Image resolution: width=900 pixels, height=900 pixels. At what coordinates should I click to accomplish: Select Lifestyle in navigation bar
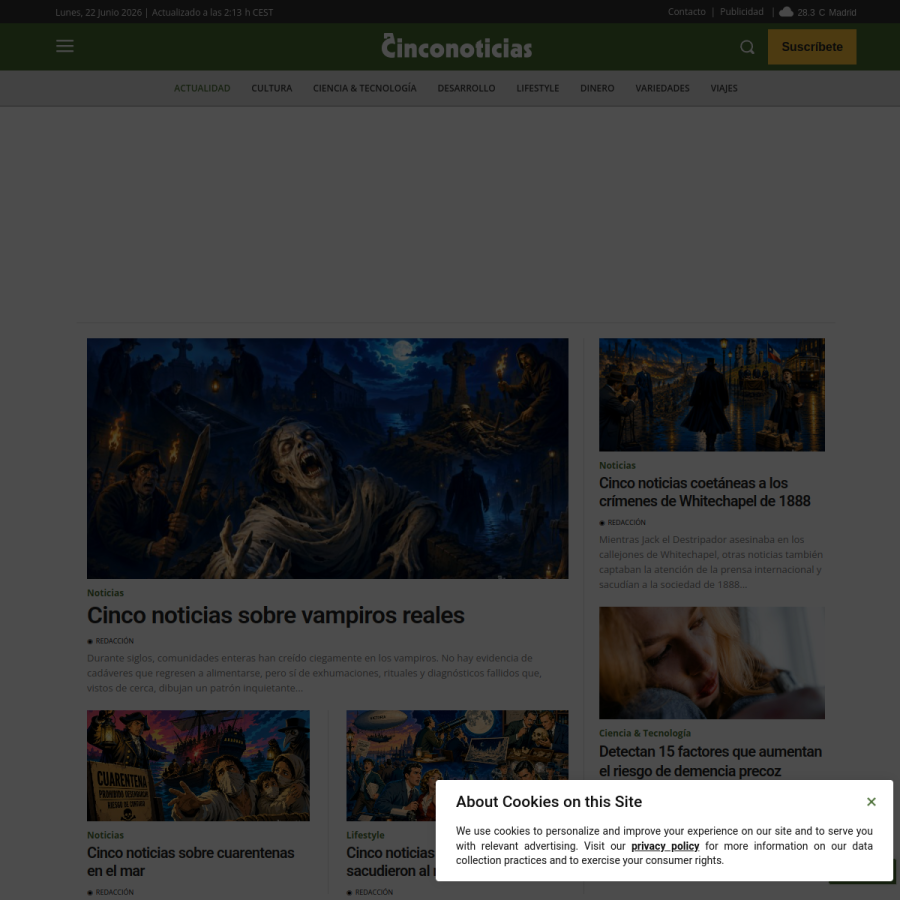537,88
